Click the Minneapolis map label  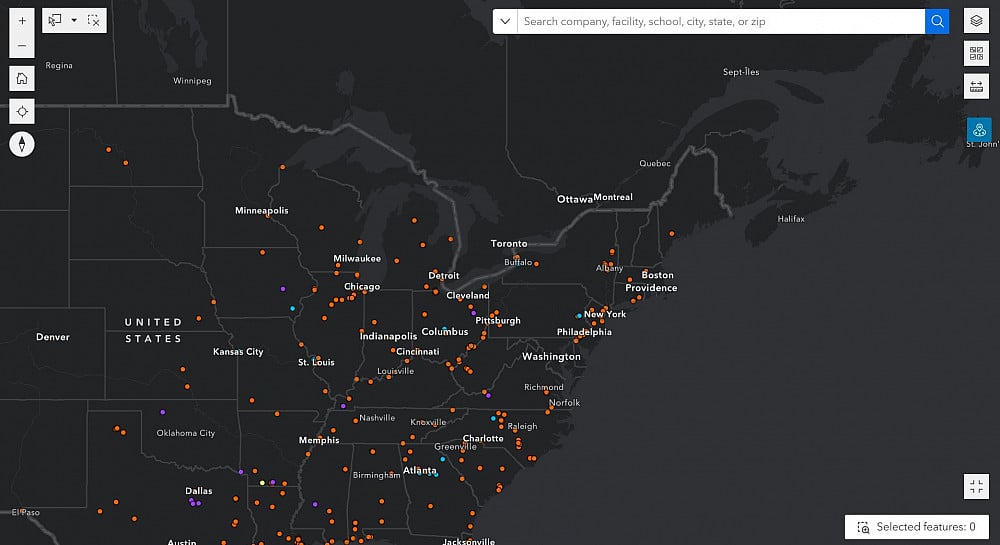(261, 210)
